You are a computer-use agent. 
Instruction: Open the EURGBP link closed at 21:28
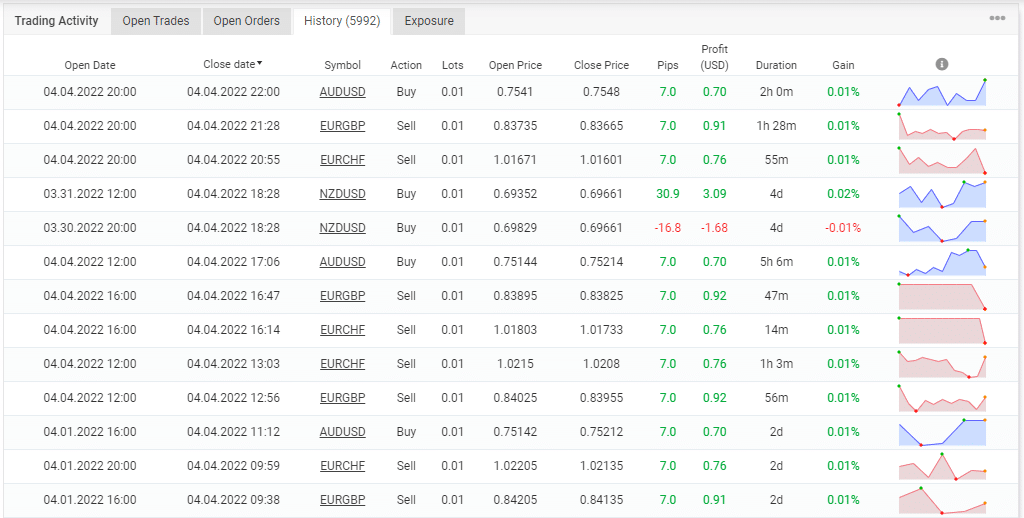pos(342,126)
